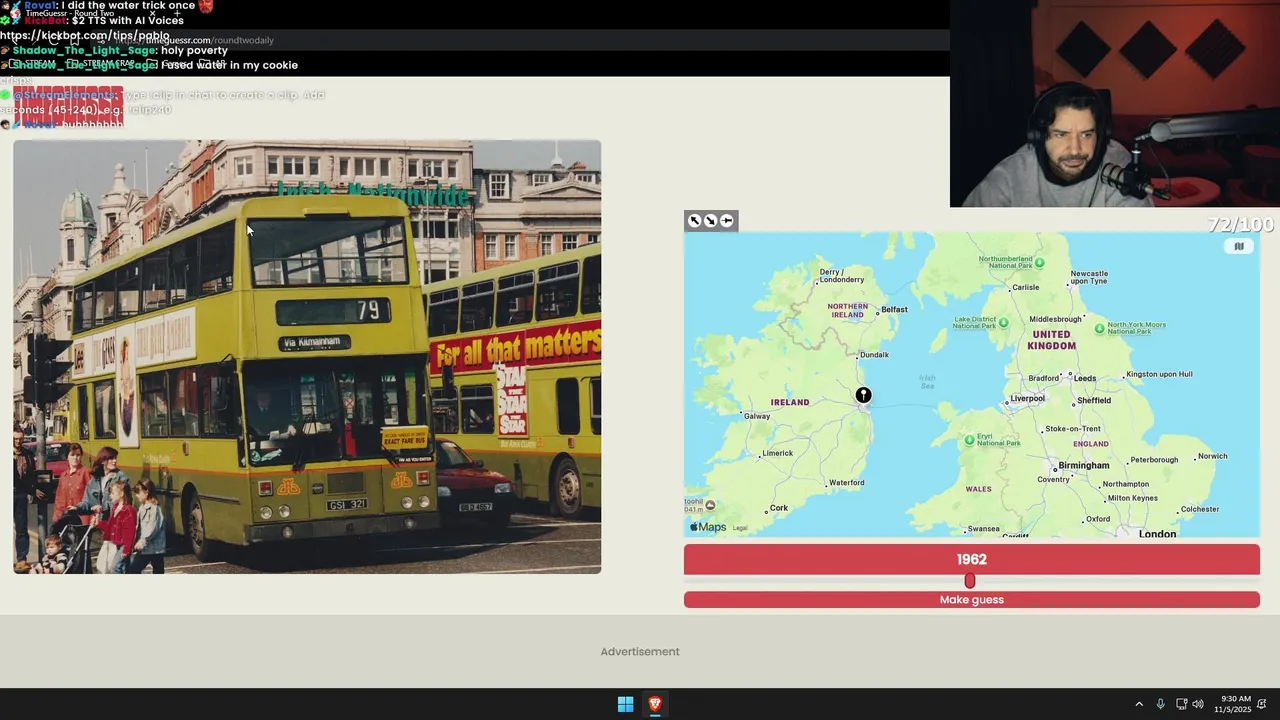The image size is (1280, 720).
Task: Click the Liverpool label on the map
Action: [1027, 398]
